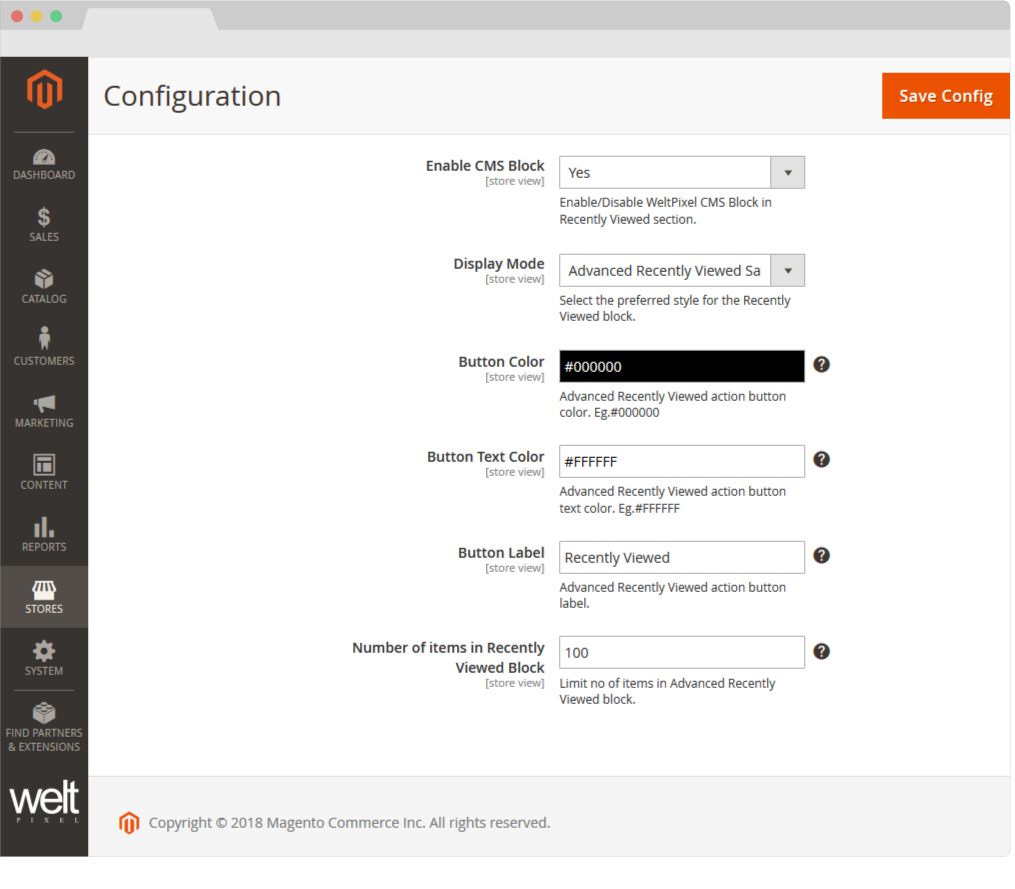
Task: Show help tooltip for Button Color
Action: point(821,364)
